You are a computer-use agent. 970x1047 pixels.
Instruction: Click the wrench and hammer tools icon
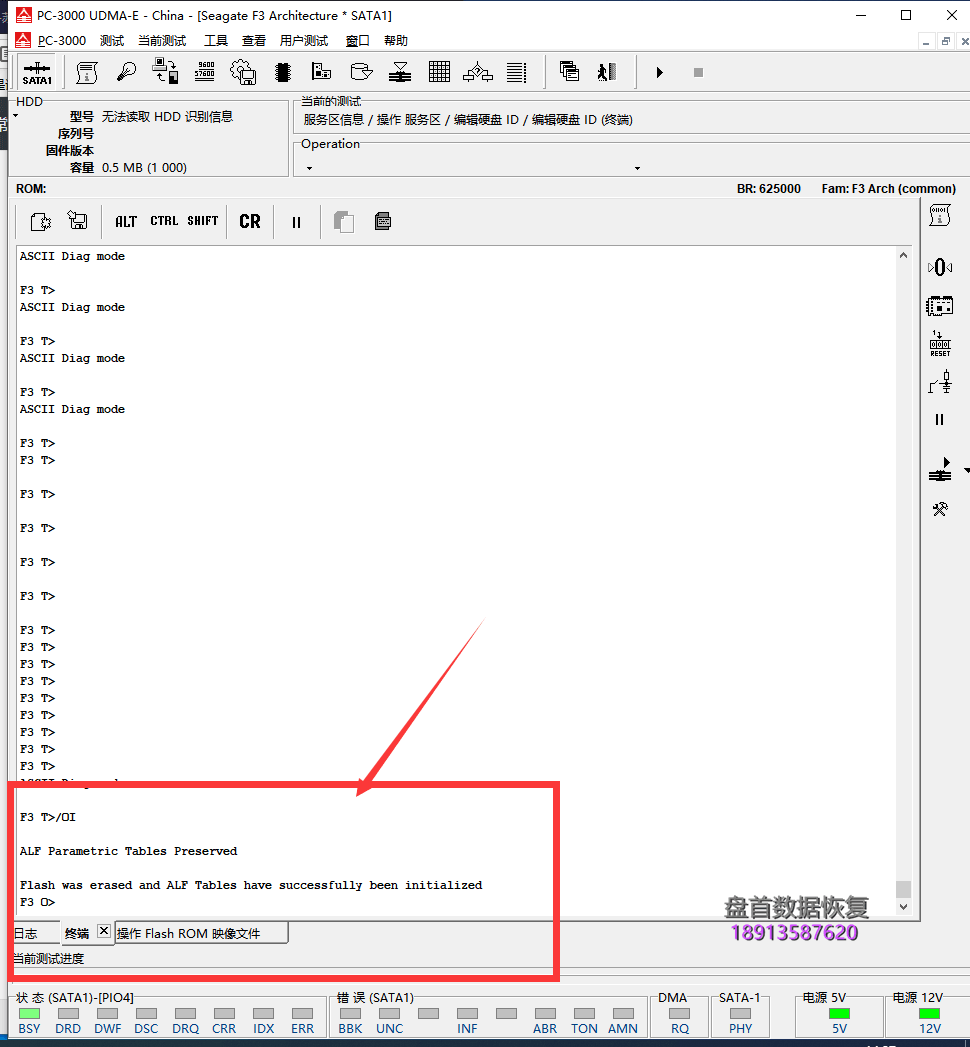pyautogui.click(x=940, y=509)
